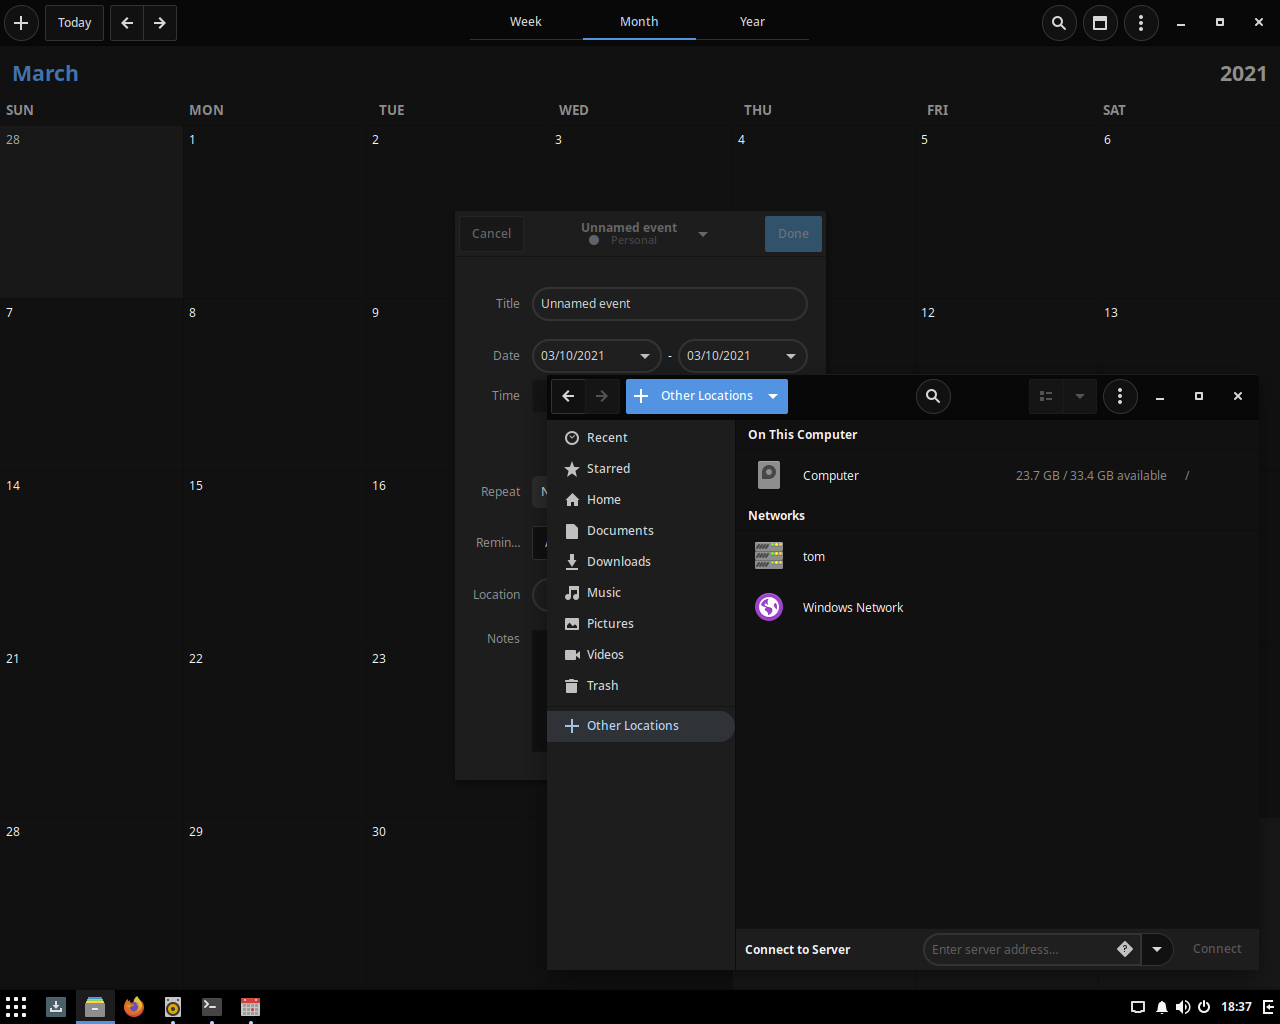Open the Calendar's calendars manager icon
The image size is (1280, 1024).
point(1100,23)
